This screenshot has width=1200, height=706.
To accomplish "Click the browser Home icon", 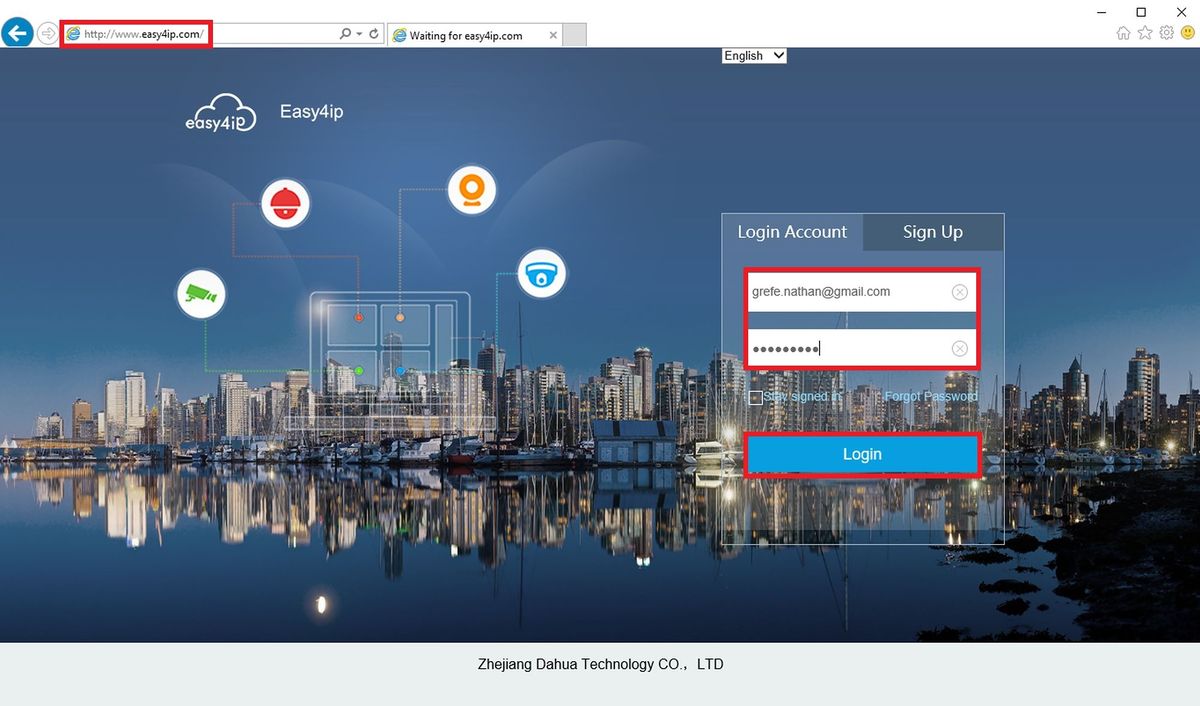I will coord(1123,33).
